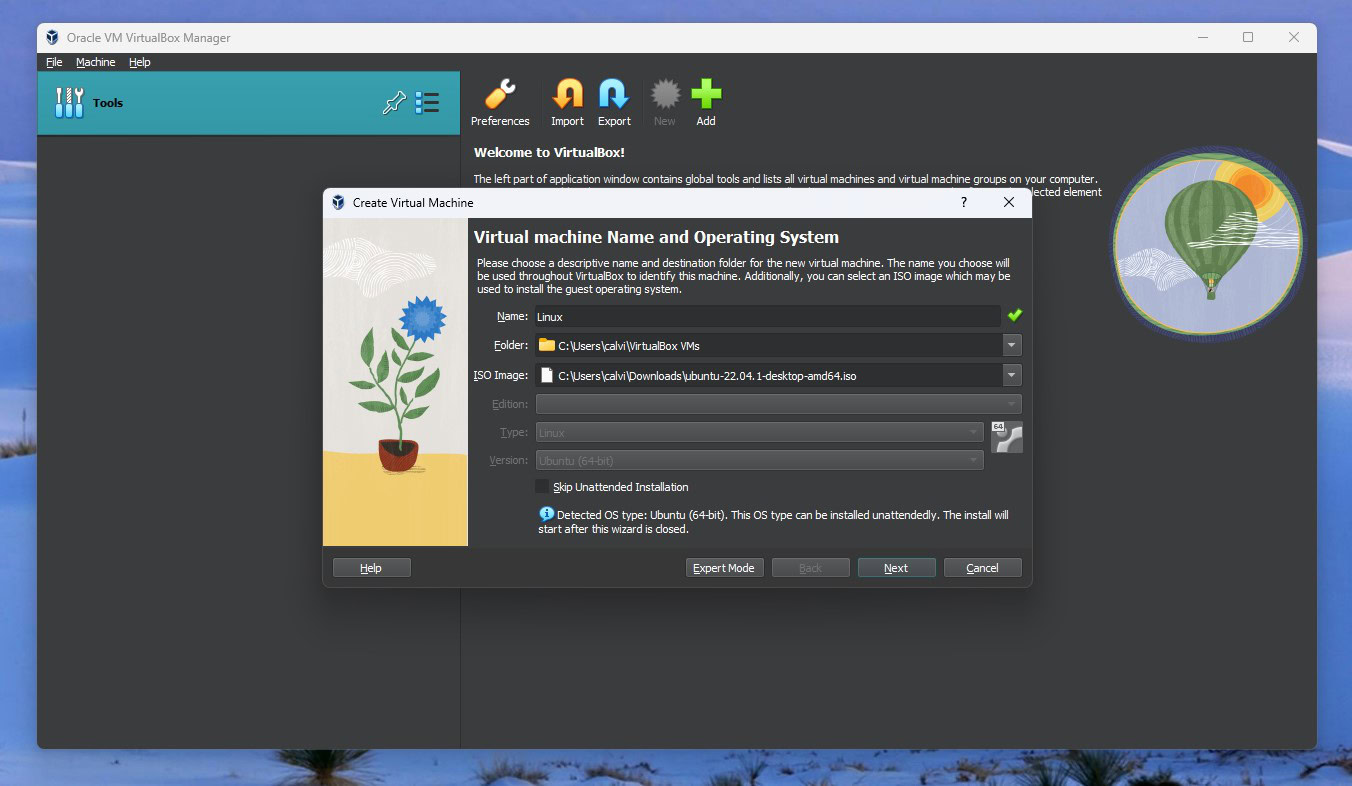The height and width of the screenshot is (786, 1352).
Task: Open Preferences from the toolbar
Action: tap(500, 104)
